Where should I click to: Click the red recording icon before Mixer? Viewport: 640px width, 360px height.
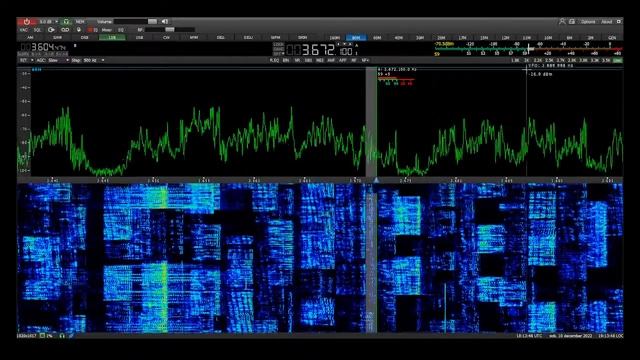pos(93,30)
